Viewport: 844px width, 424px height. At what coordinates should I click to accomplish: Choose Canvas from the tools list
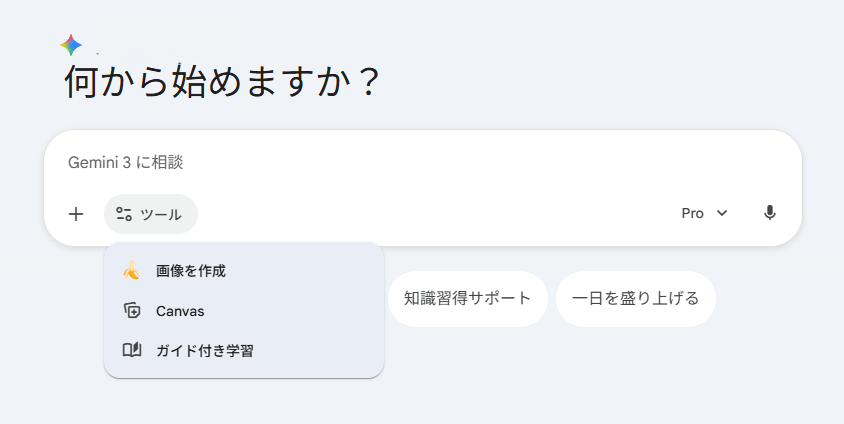[180, 311]
